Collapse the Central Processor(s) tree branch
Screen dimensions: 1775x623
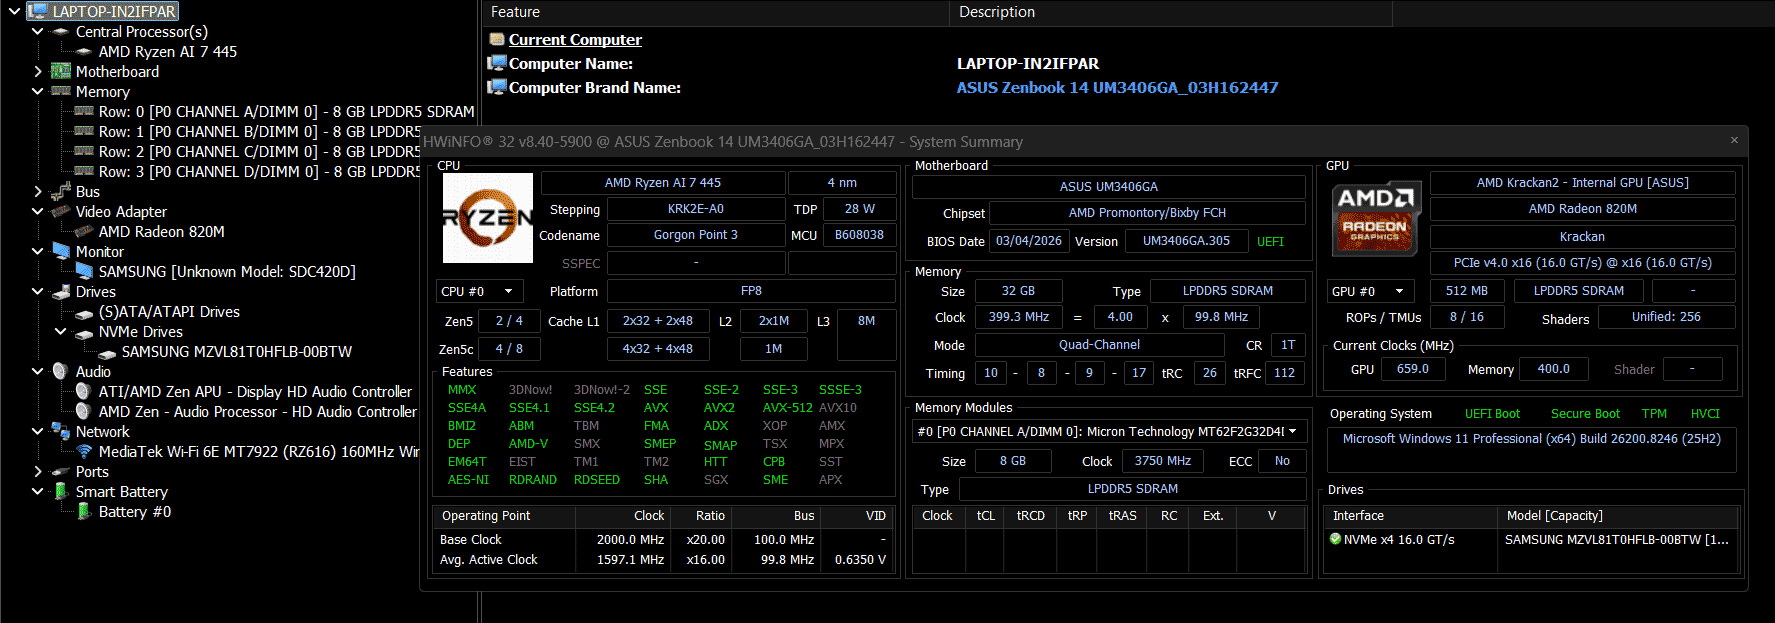(38, 32)
